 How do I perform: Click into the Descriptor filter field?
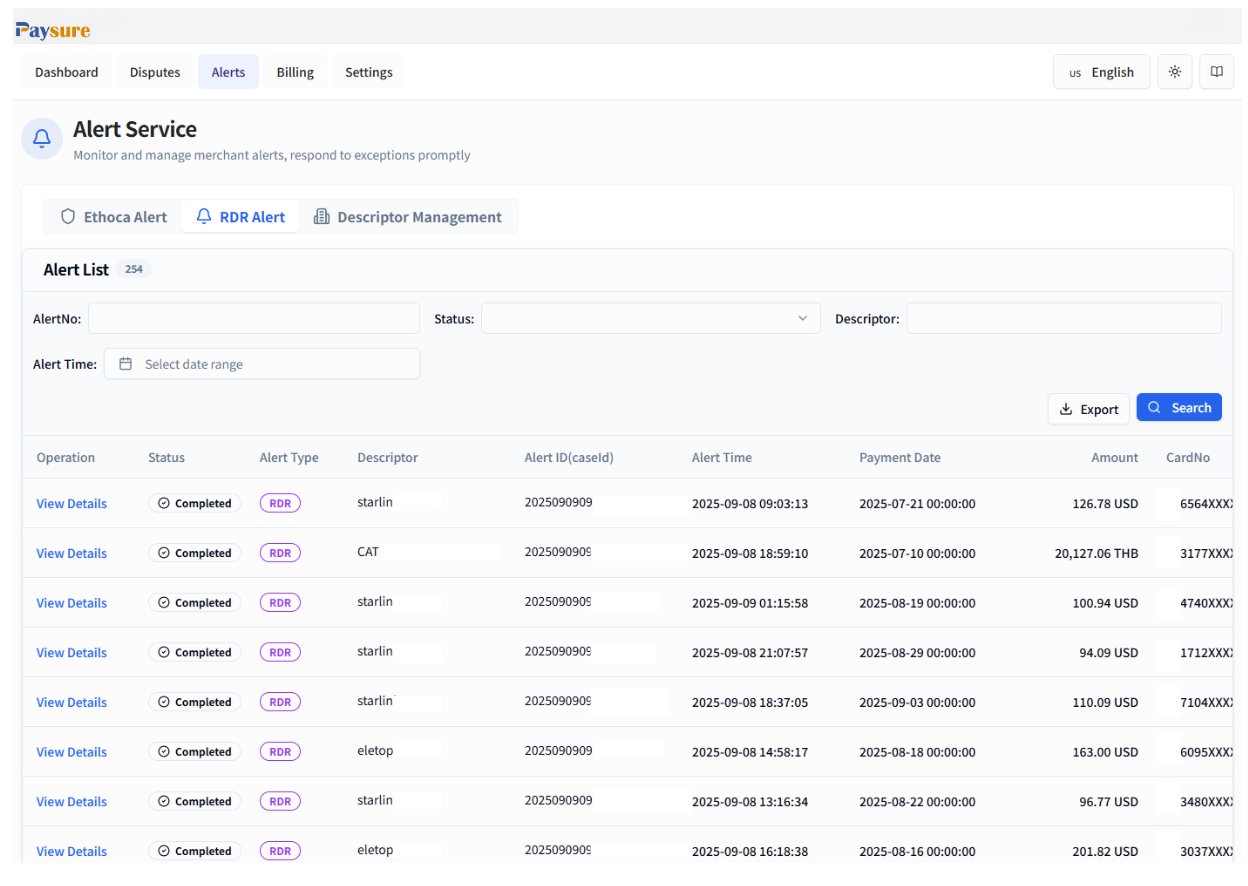click(1063, 319)
